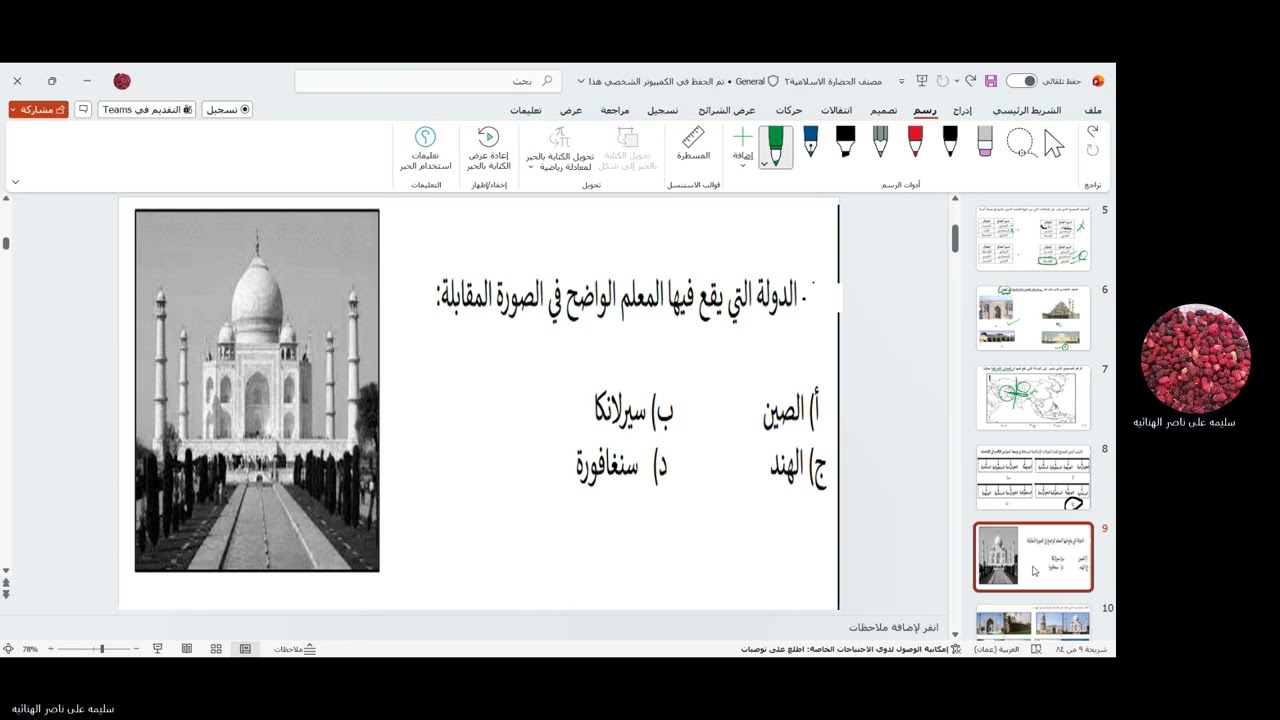The width and height of the screenshot is (1280, 720).
Task: Select the red pen tool
Action: tap(915, 142)
